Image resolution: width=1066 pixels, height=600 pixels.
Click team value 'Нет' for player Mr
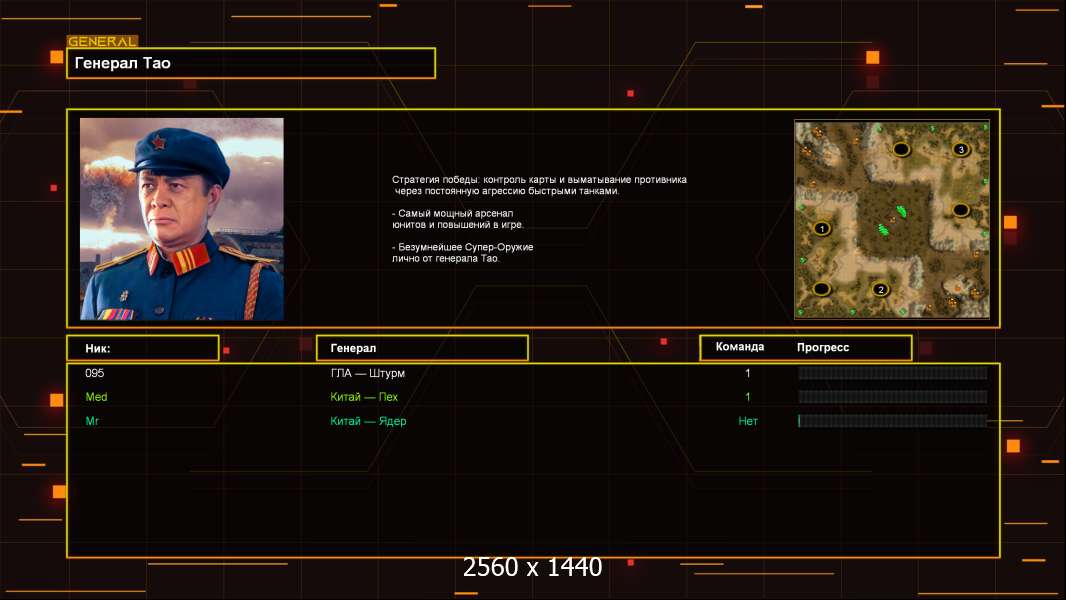point(748,421)
